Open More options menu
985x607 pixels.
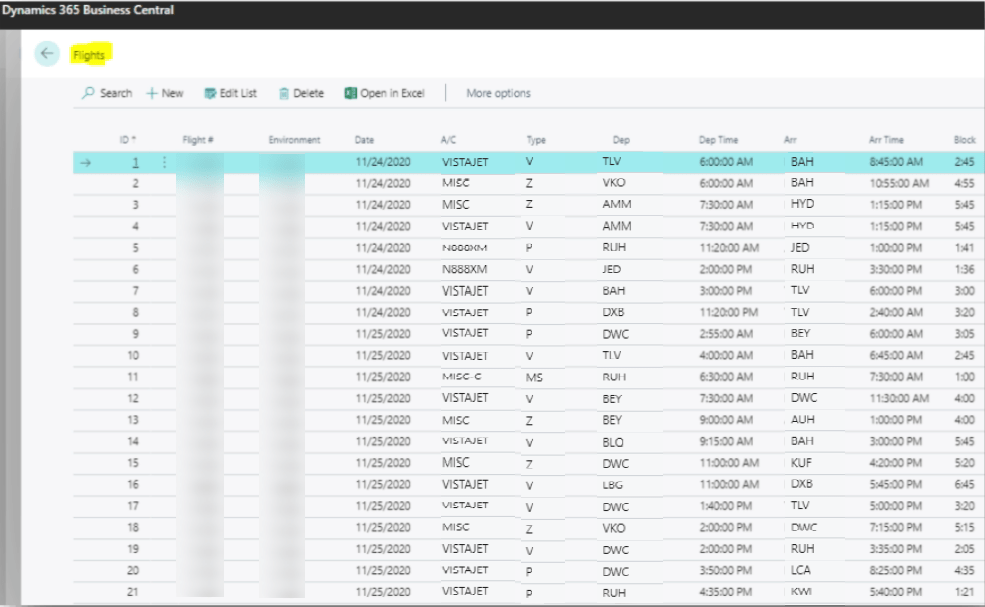point(498,93)
